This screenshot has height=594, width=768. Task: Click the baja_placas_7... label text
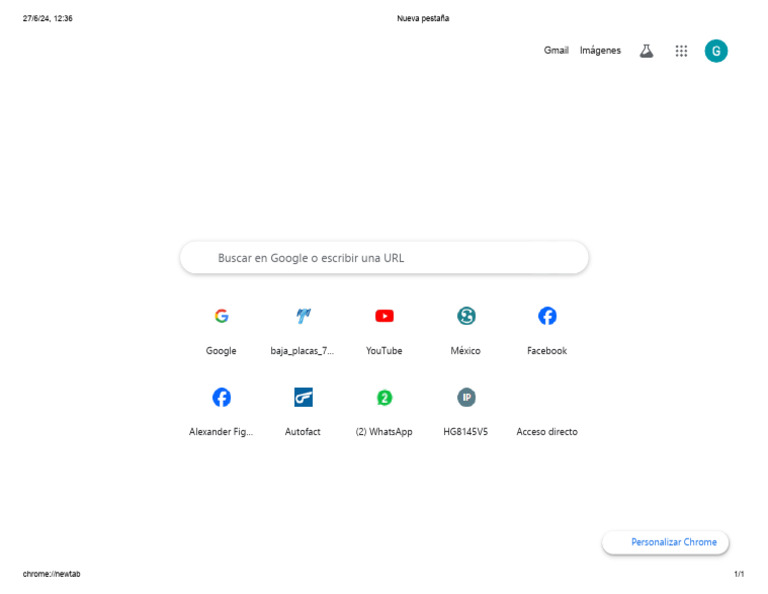tap(302, 351)
